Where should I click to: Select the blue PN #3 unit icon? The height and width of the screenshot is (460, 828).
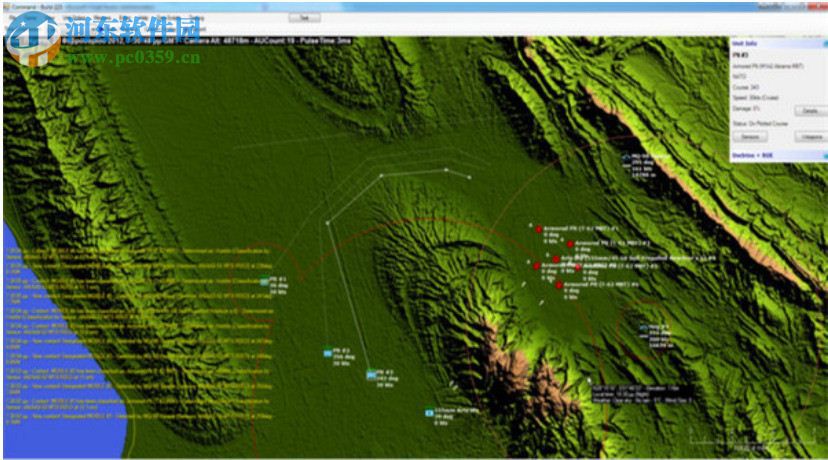371,375
